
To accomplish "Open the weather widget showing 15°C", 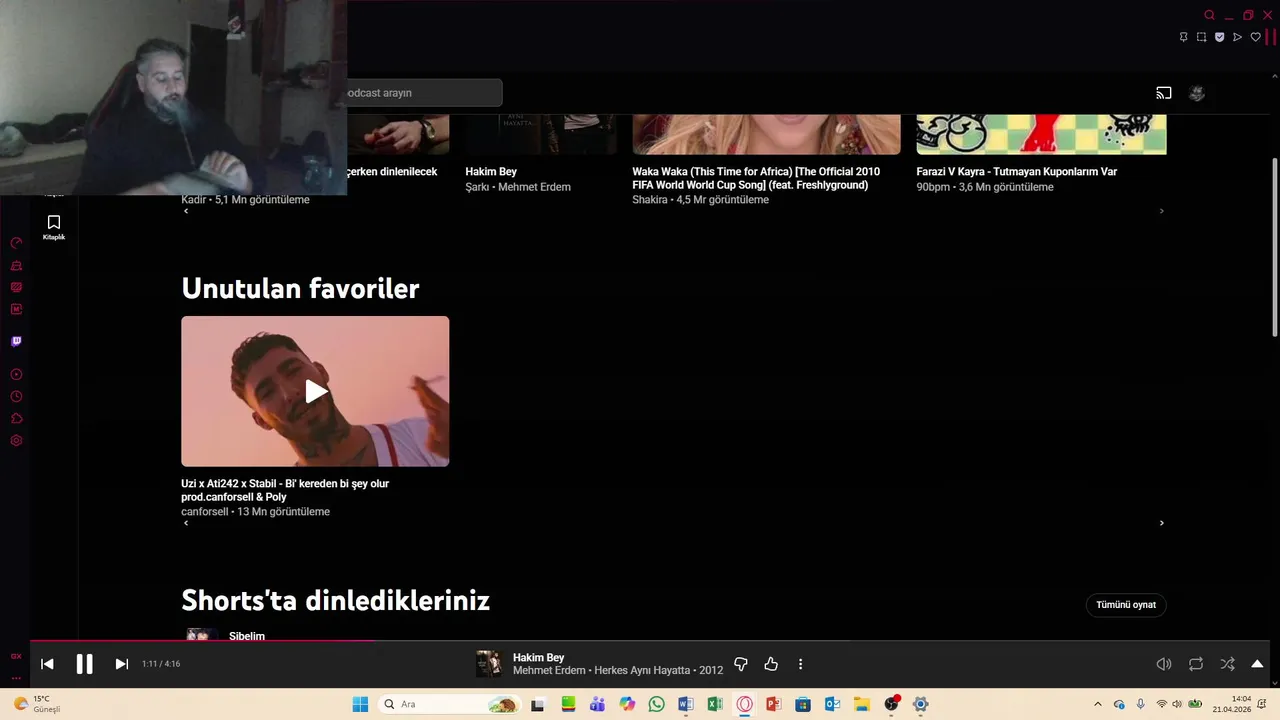I will (38, 704).
